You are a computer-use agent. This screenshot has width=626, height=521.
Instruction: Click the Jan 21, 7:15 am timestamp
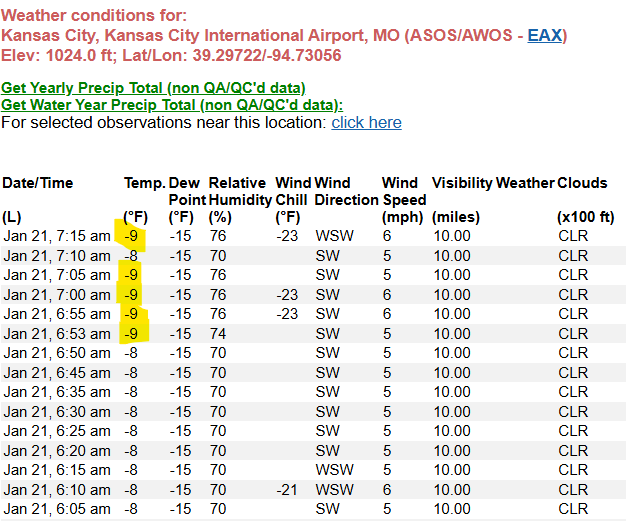[56, 236]
